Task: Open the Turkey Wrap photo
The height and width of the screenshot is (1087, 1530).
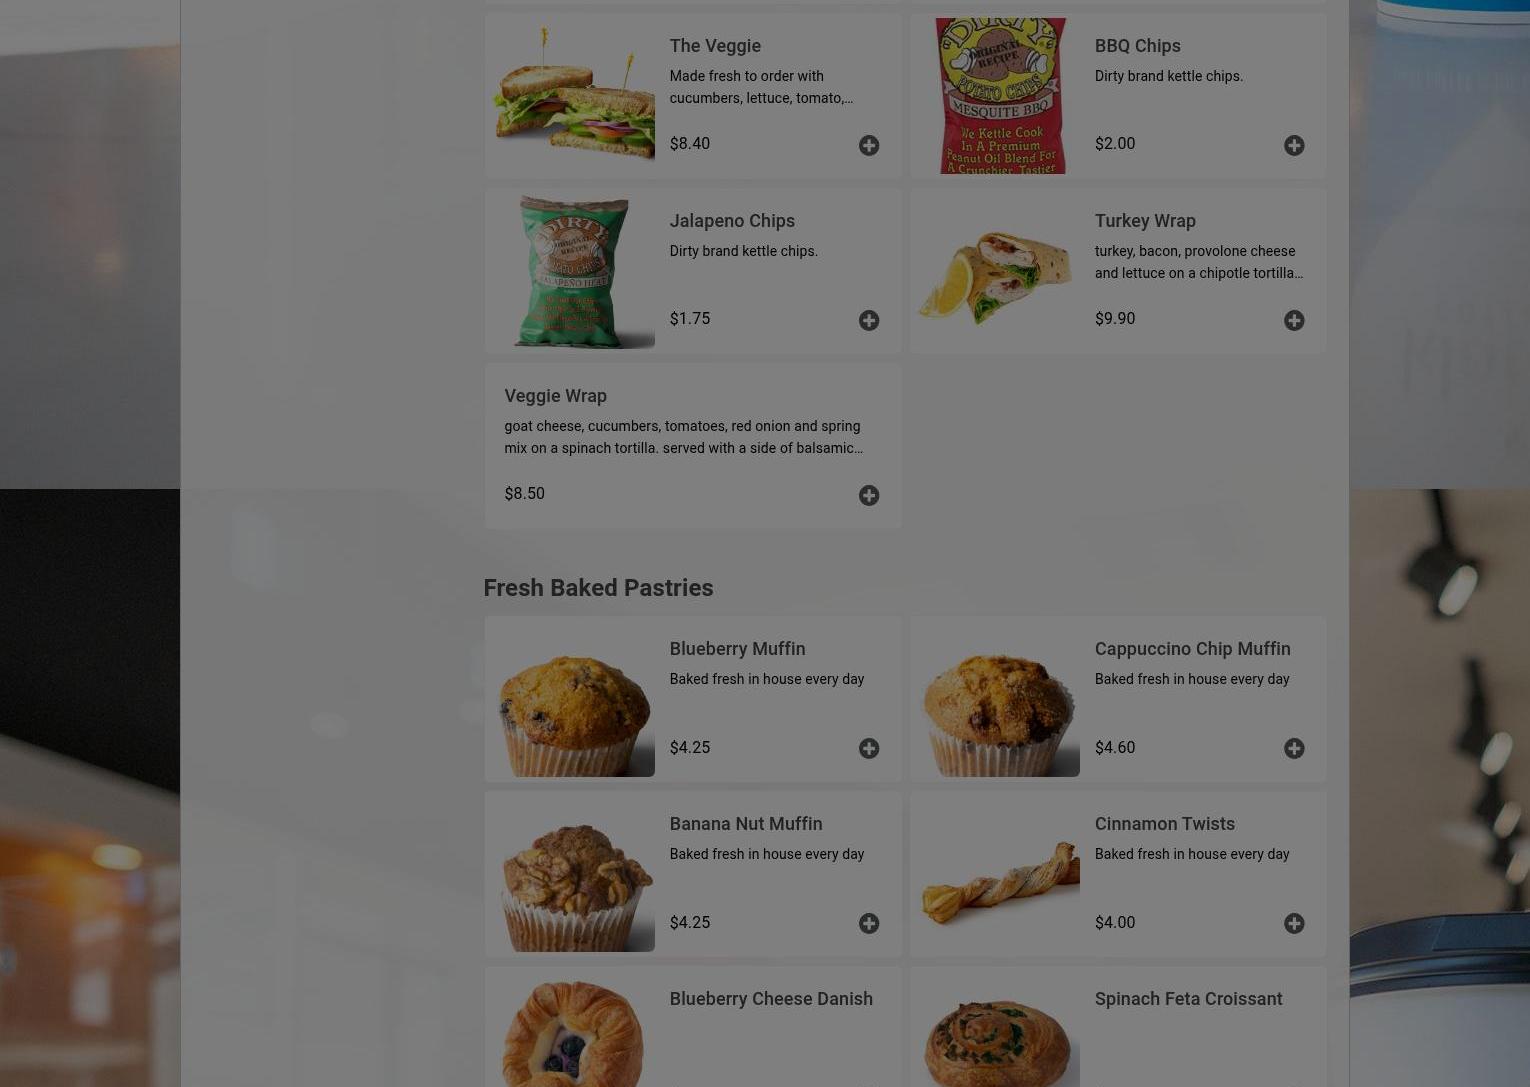Action: (x=997, y=271)
